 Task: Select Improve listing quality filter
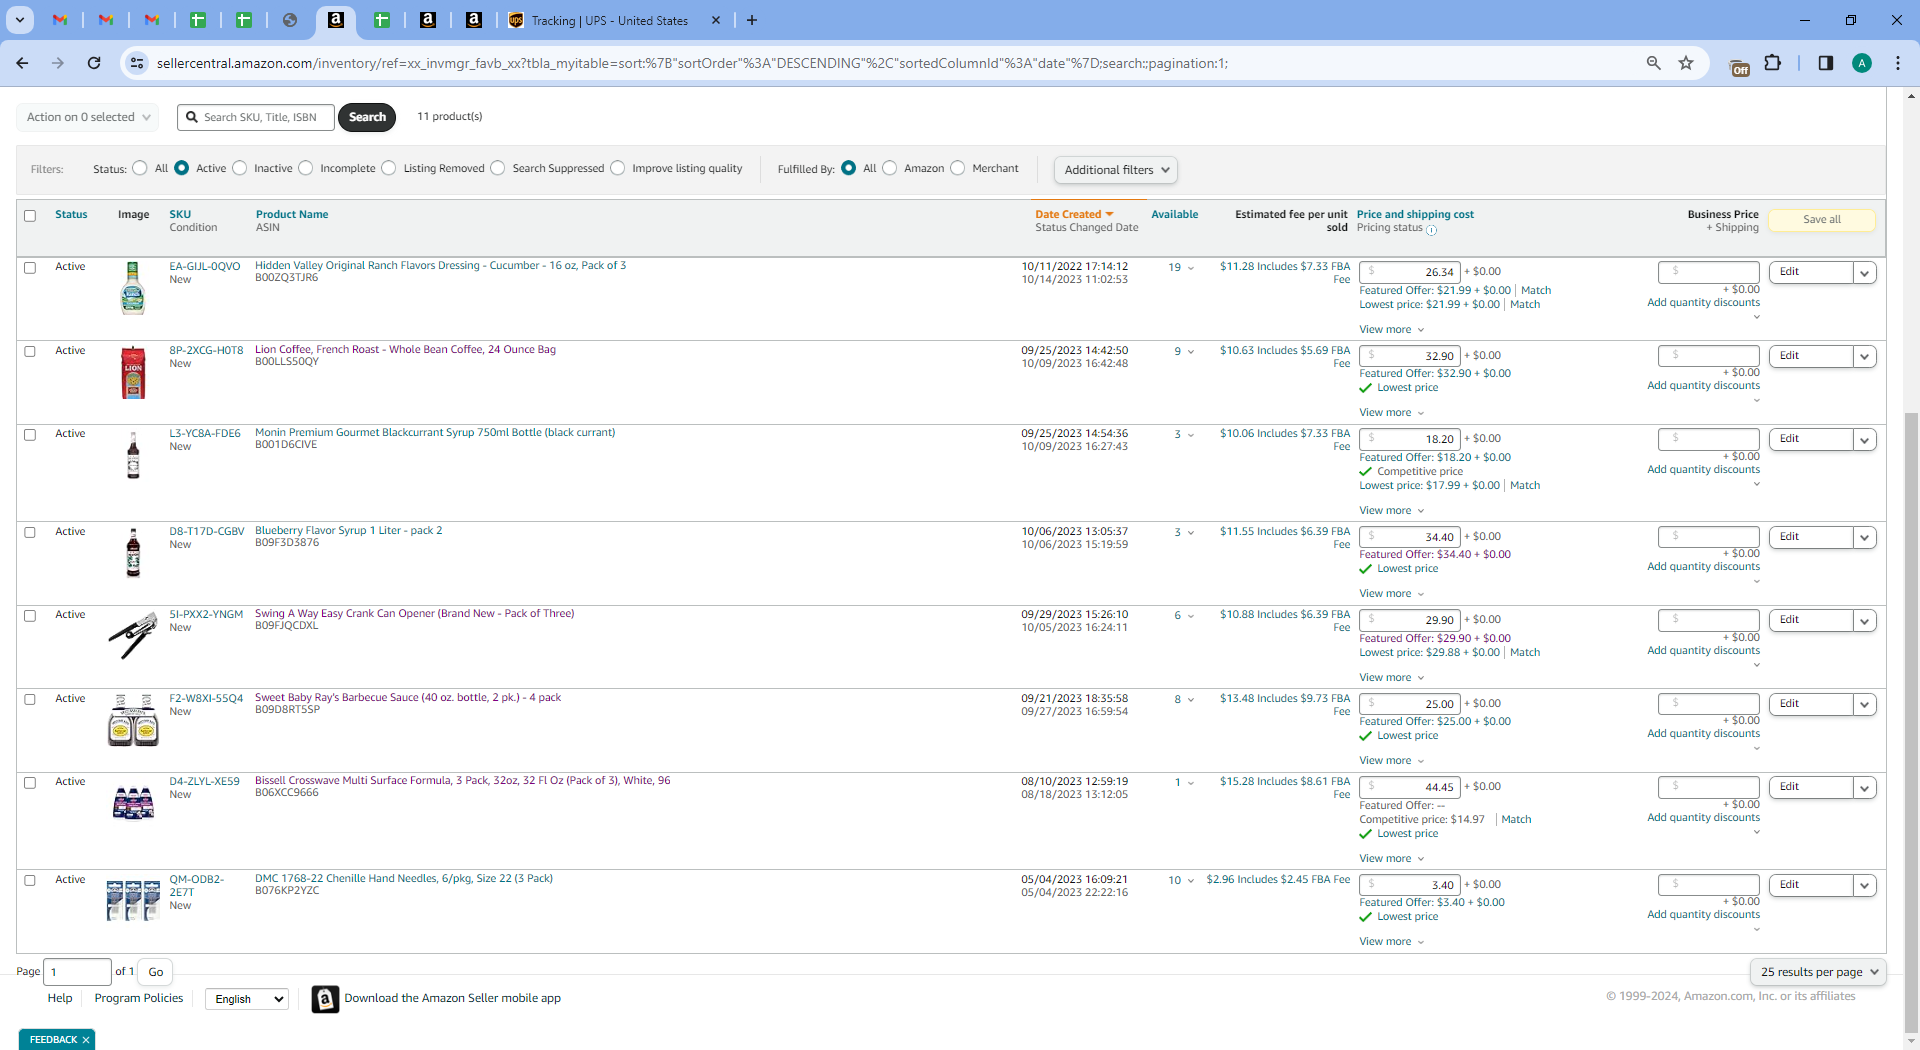point(618,168)
